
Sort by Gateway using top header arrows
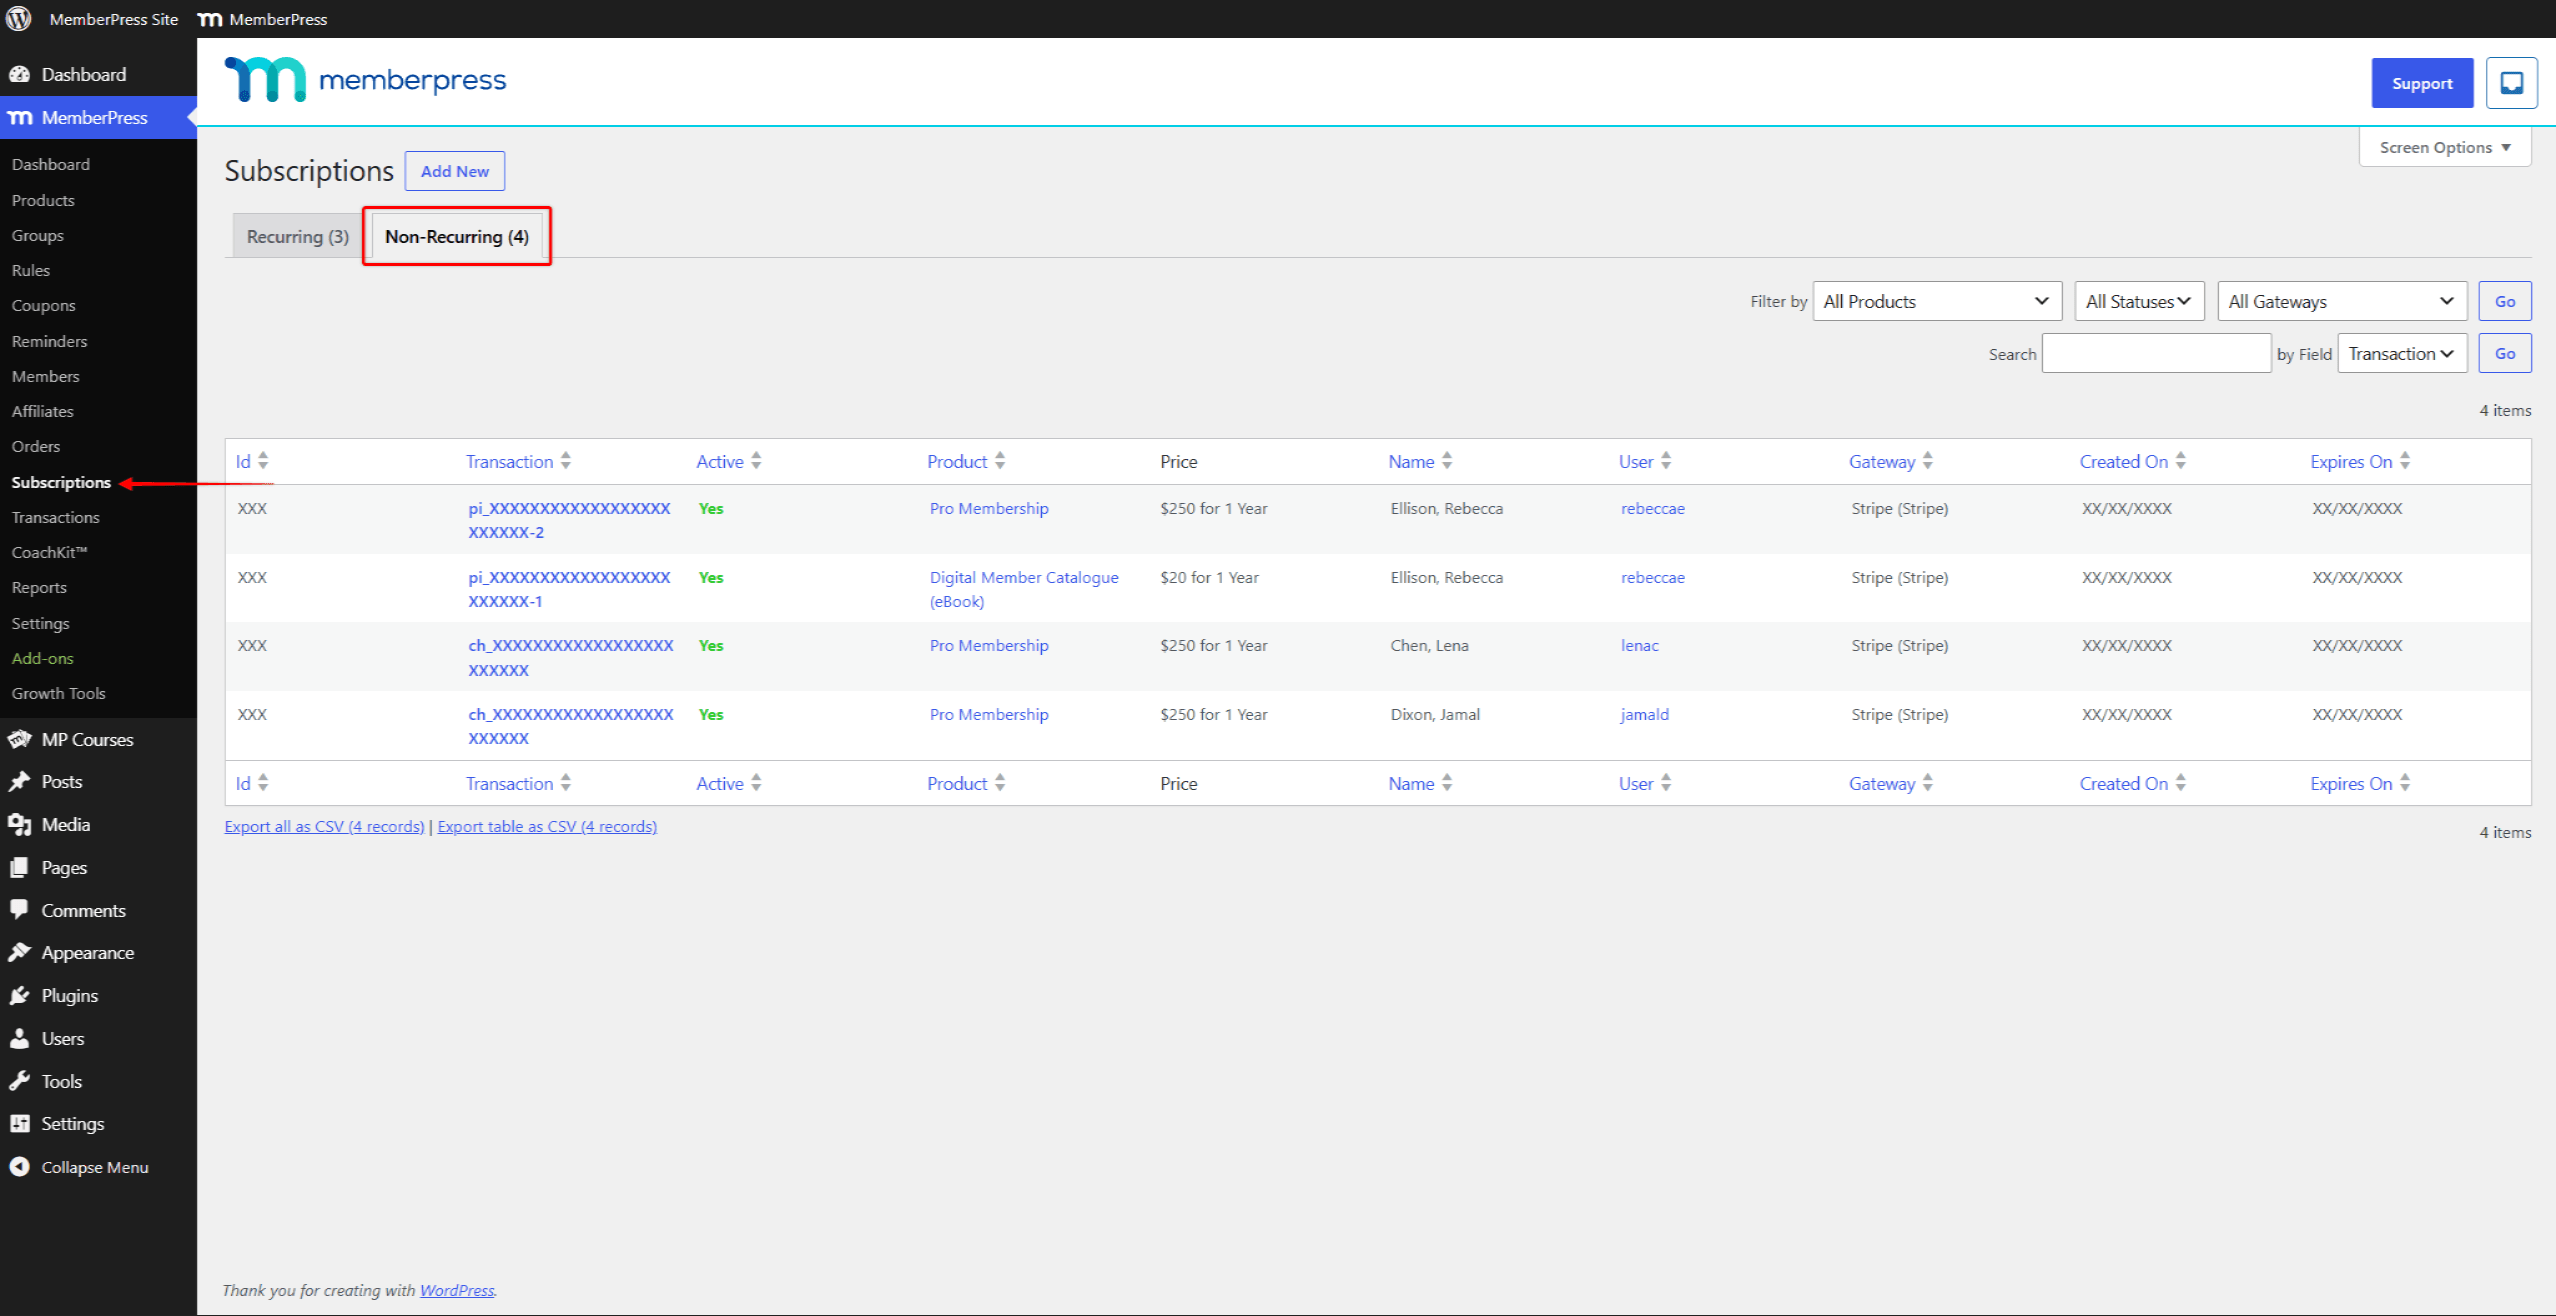(1928, 461)
